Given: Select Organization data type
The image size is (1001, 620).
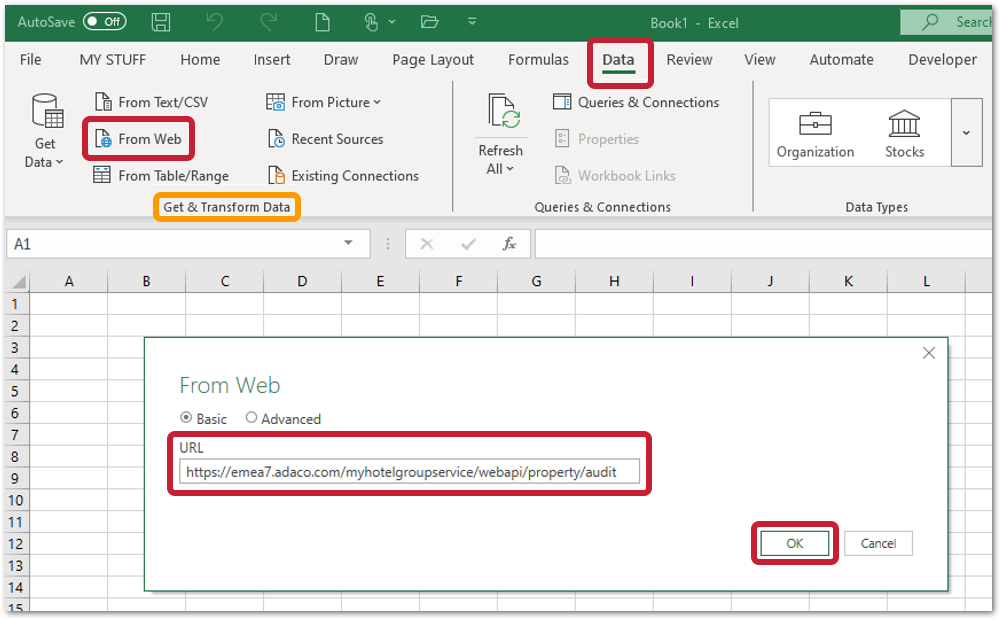Looking at the screenshot, I should pyautogui.click(x=815, y=133).
